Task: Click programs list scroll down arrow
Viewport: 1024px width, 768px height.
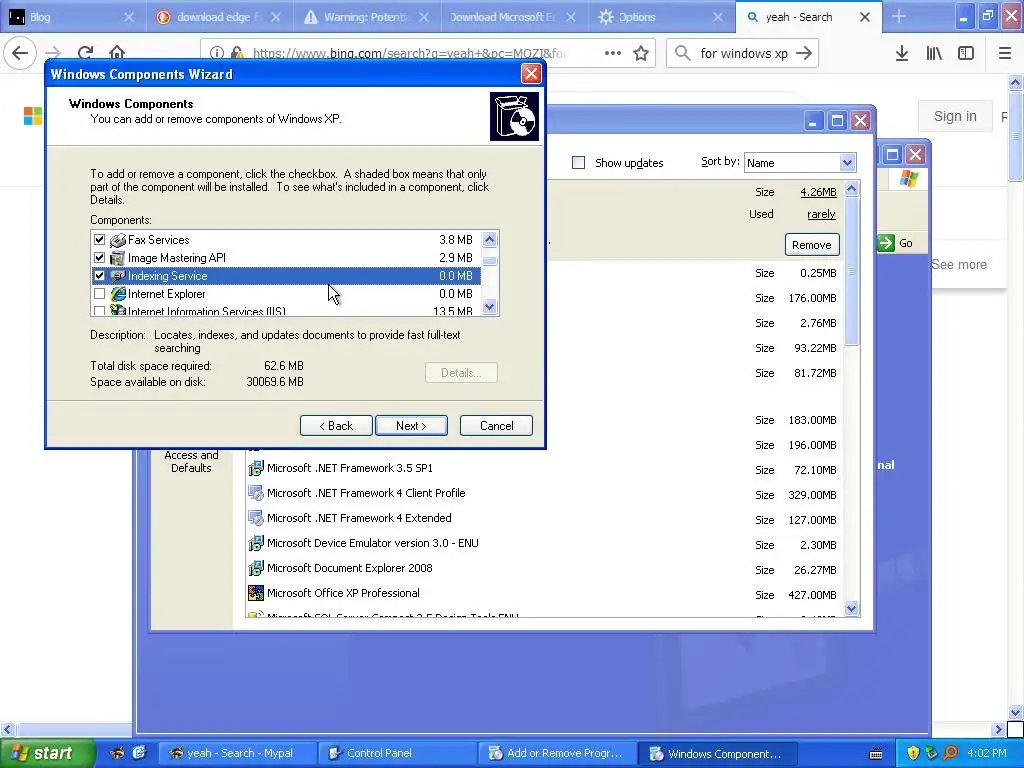Action: coord(851,608)
